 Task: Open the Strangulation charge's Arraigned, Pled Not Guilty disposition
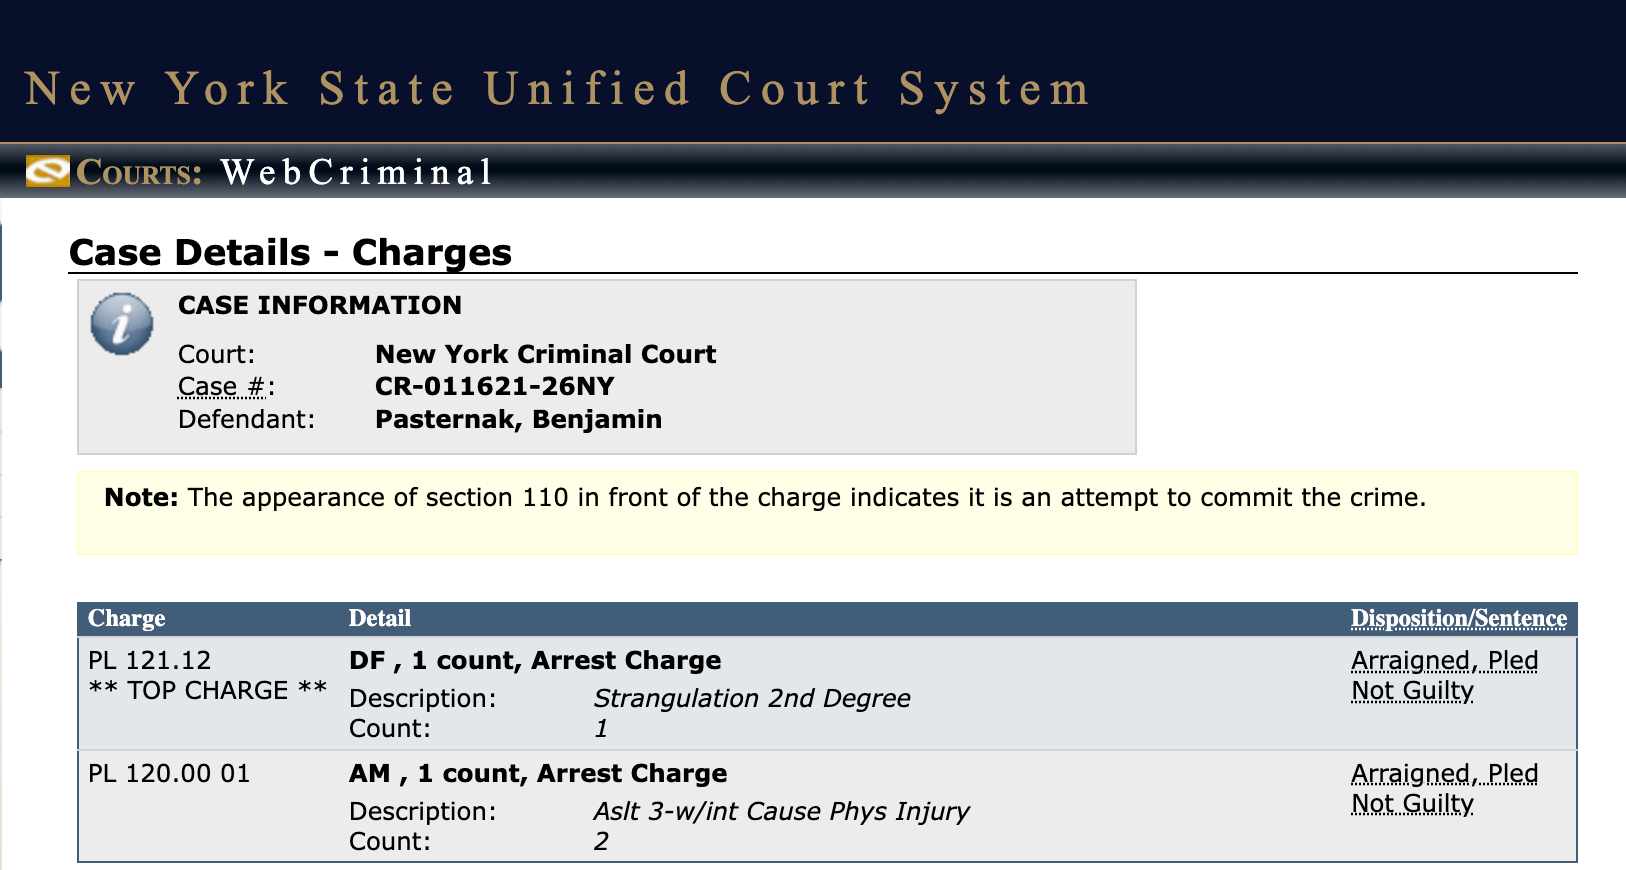1444,676
